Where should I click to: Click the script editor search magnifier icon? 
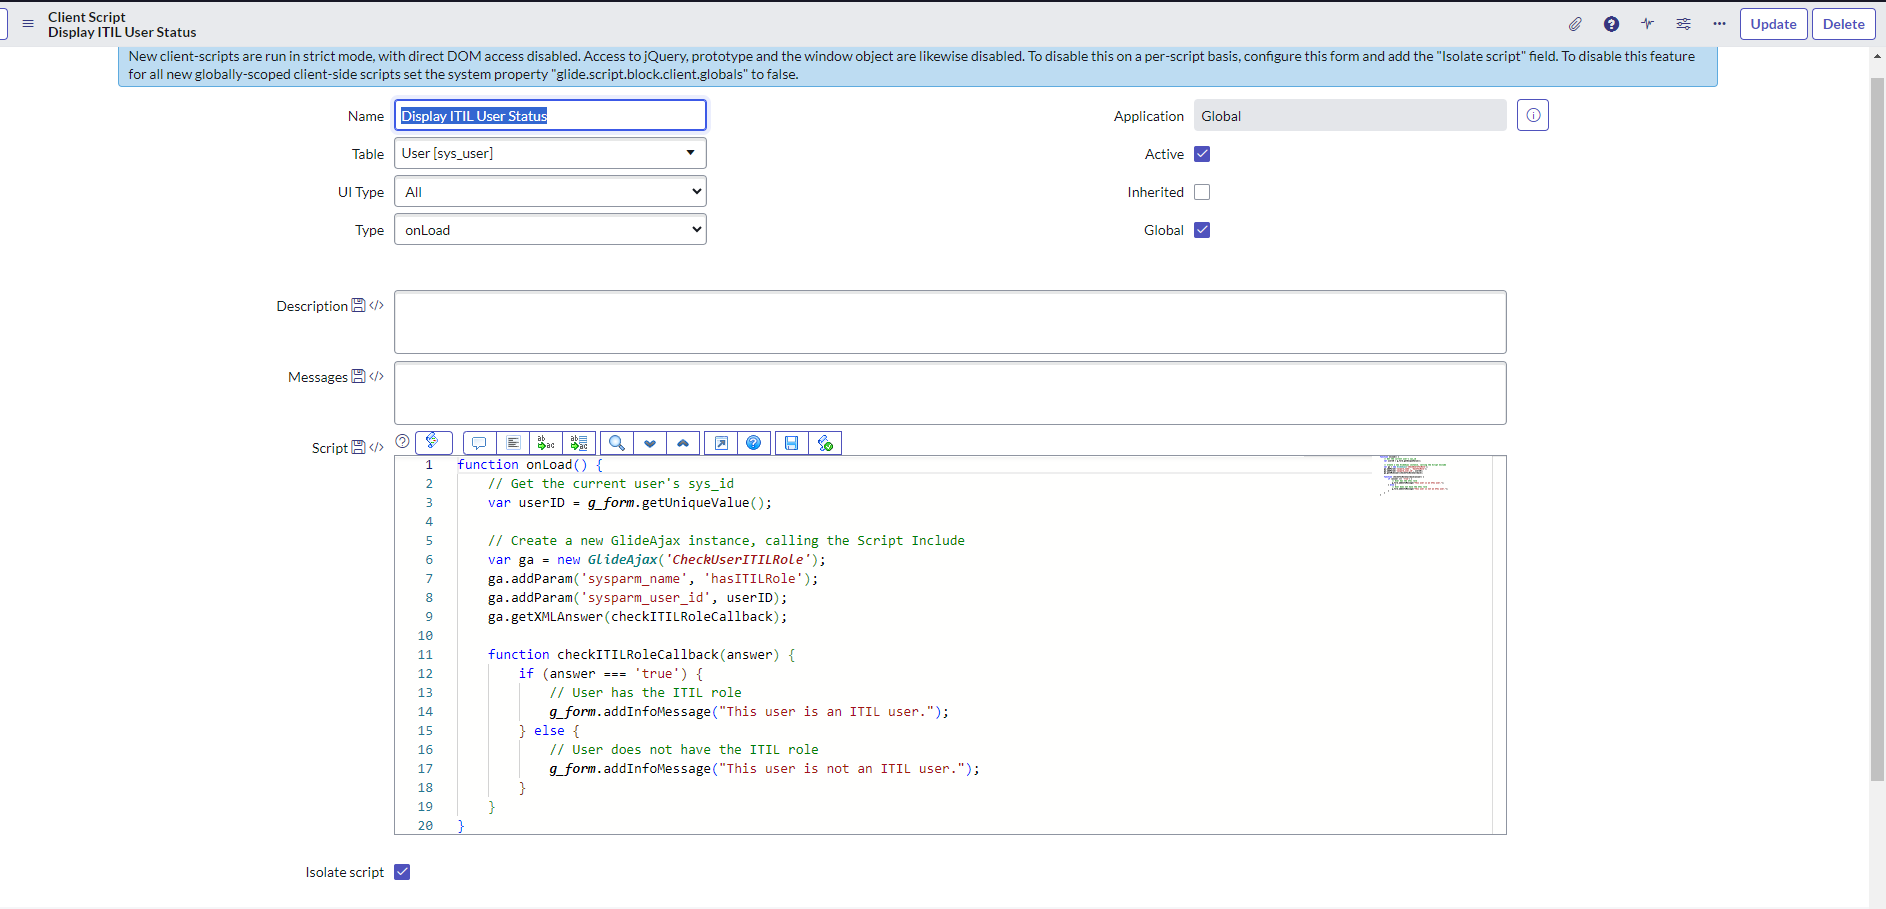tap(617, 443)
